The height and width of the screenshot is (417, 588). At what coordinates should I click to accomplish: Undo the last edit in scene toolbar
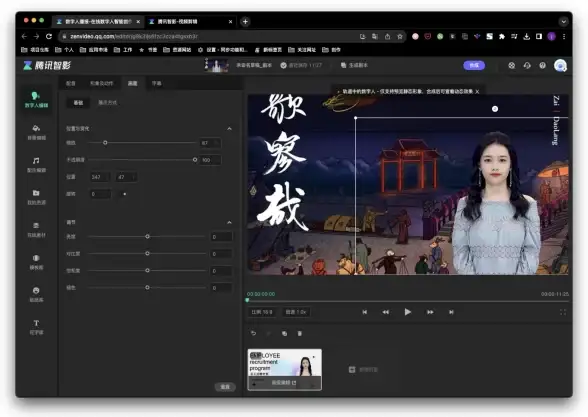254,333
